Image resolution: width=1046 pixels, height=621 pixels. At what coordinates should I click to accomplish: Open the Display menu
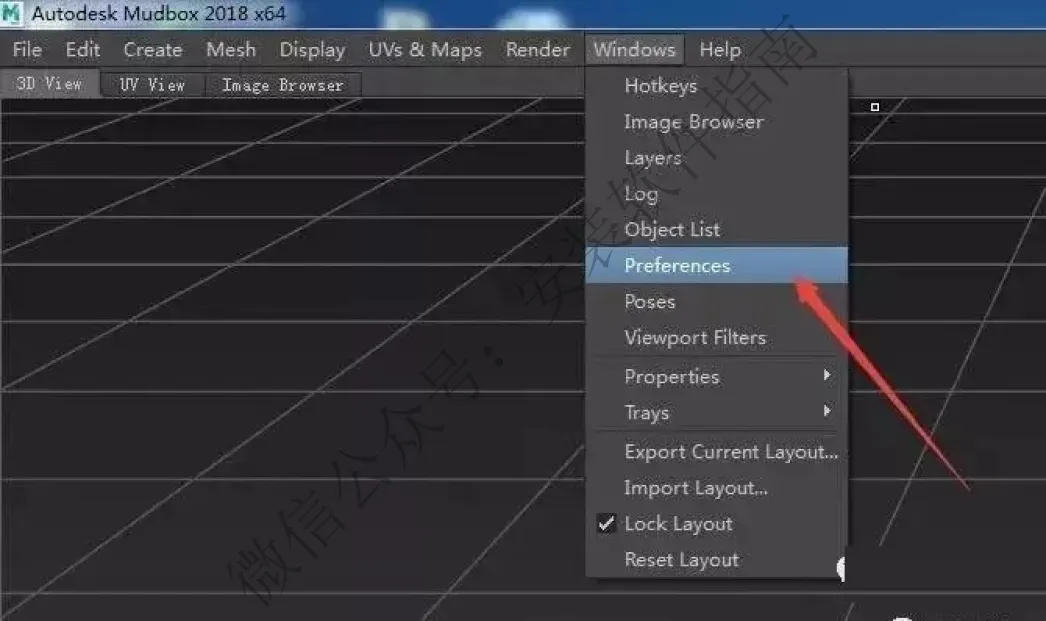pos(312,49)
